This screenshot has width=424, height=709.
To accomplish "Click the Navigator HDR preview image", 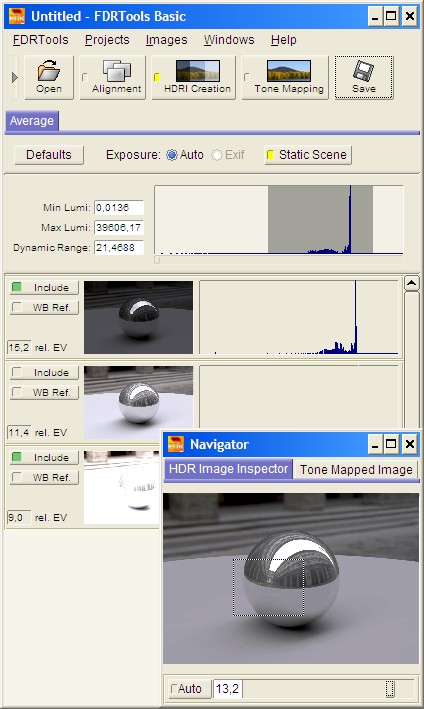I will tap(291, 578).
